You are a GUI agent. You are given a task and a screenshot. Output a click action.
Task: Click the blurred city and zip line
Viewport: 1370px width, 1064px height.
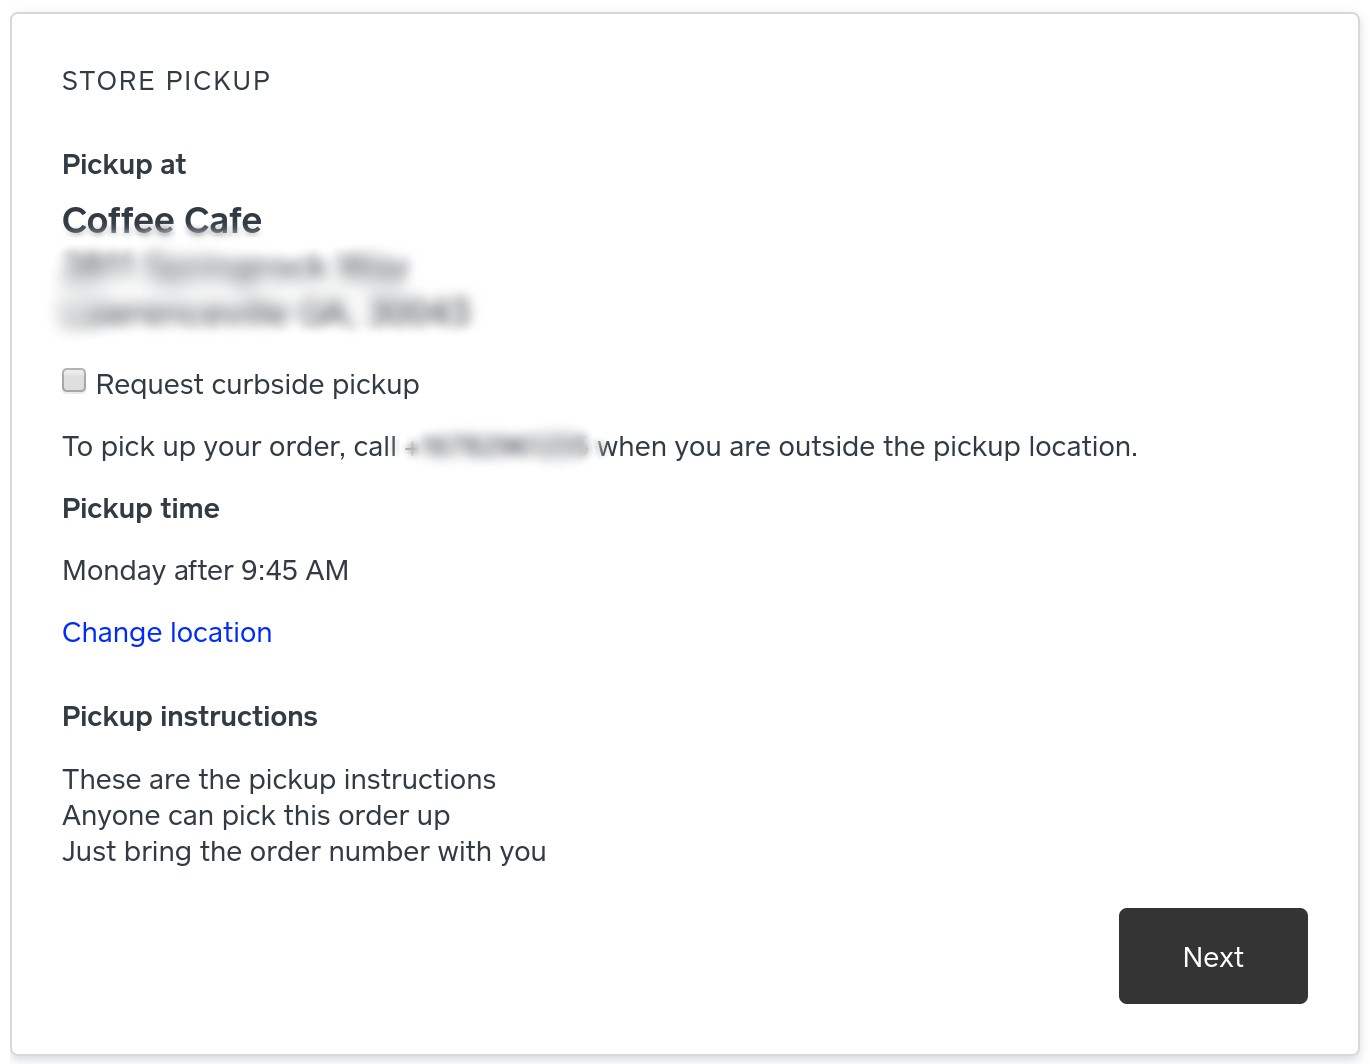click(x=266, y=313)
